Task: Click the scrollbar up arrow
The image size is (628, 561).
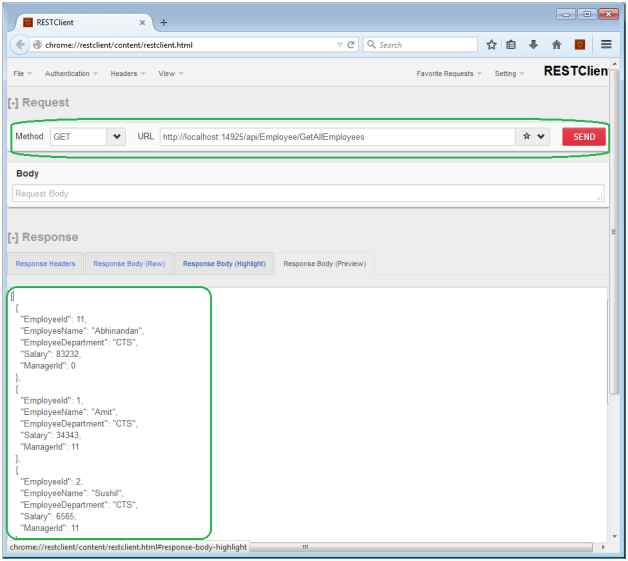Action: 614,64
